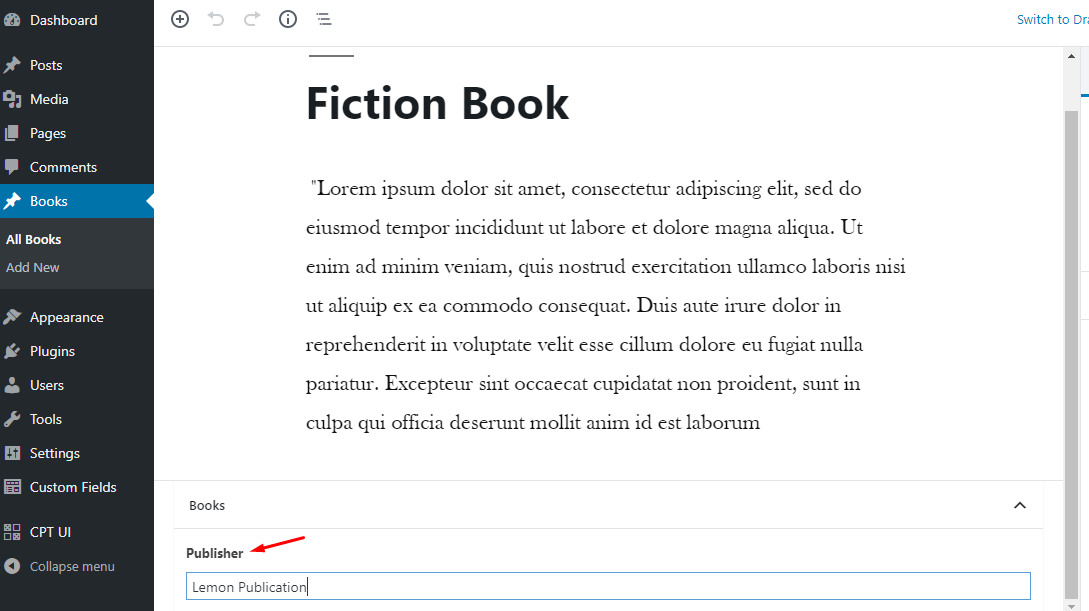Click the Pages icon in sidebar
The width and height of the screenshot is (1089, 611).
coord(12,133)
